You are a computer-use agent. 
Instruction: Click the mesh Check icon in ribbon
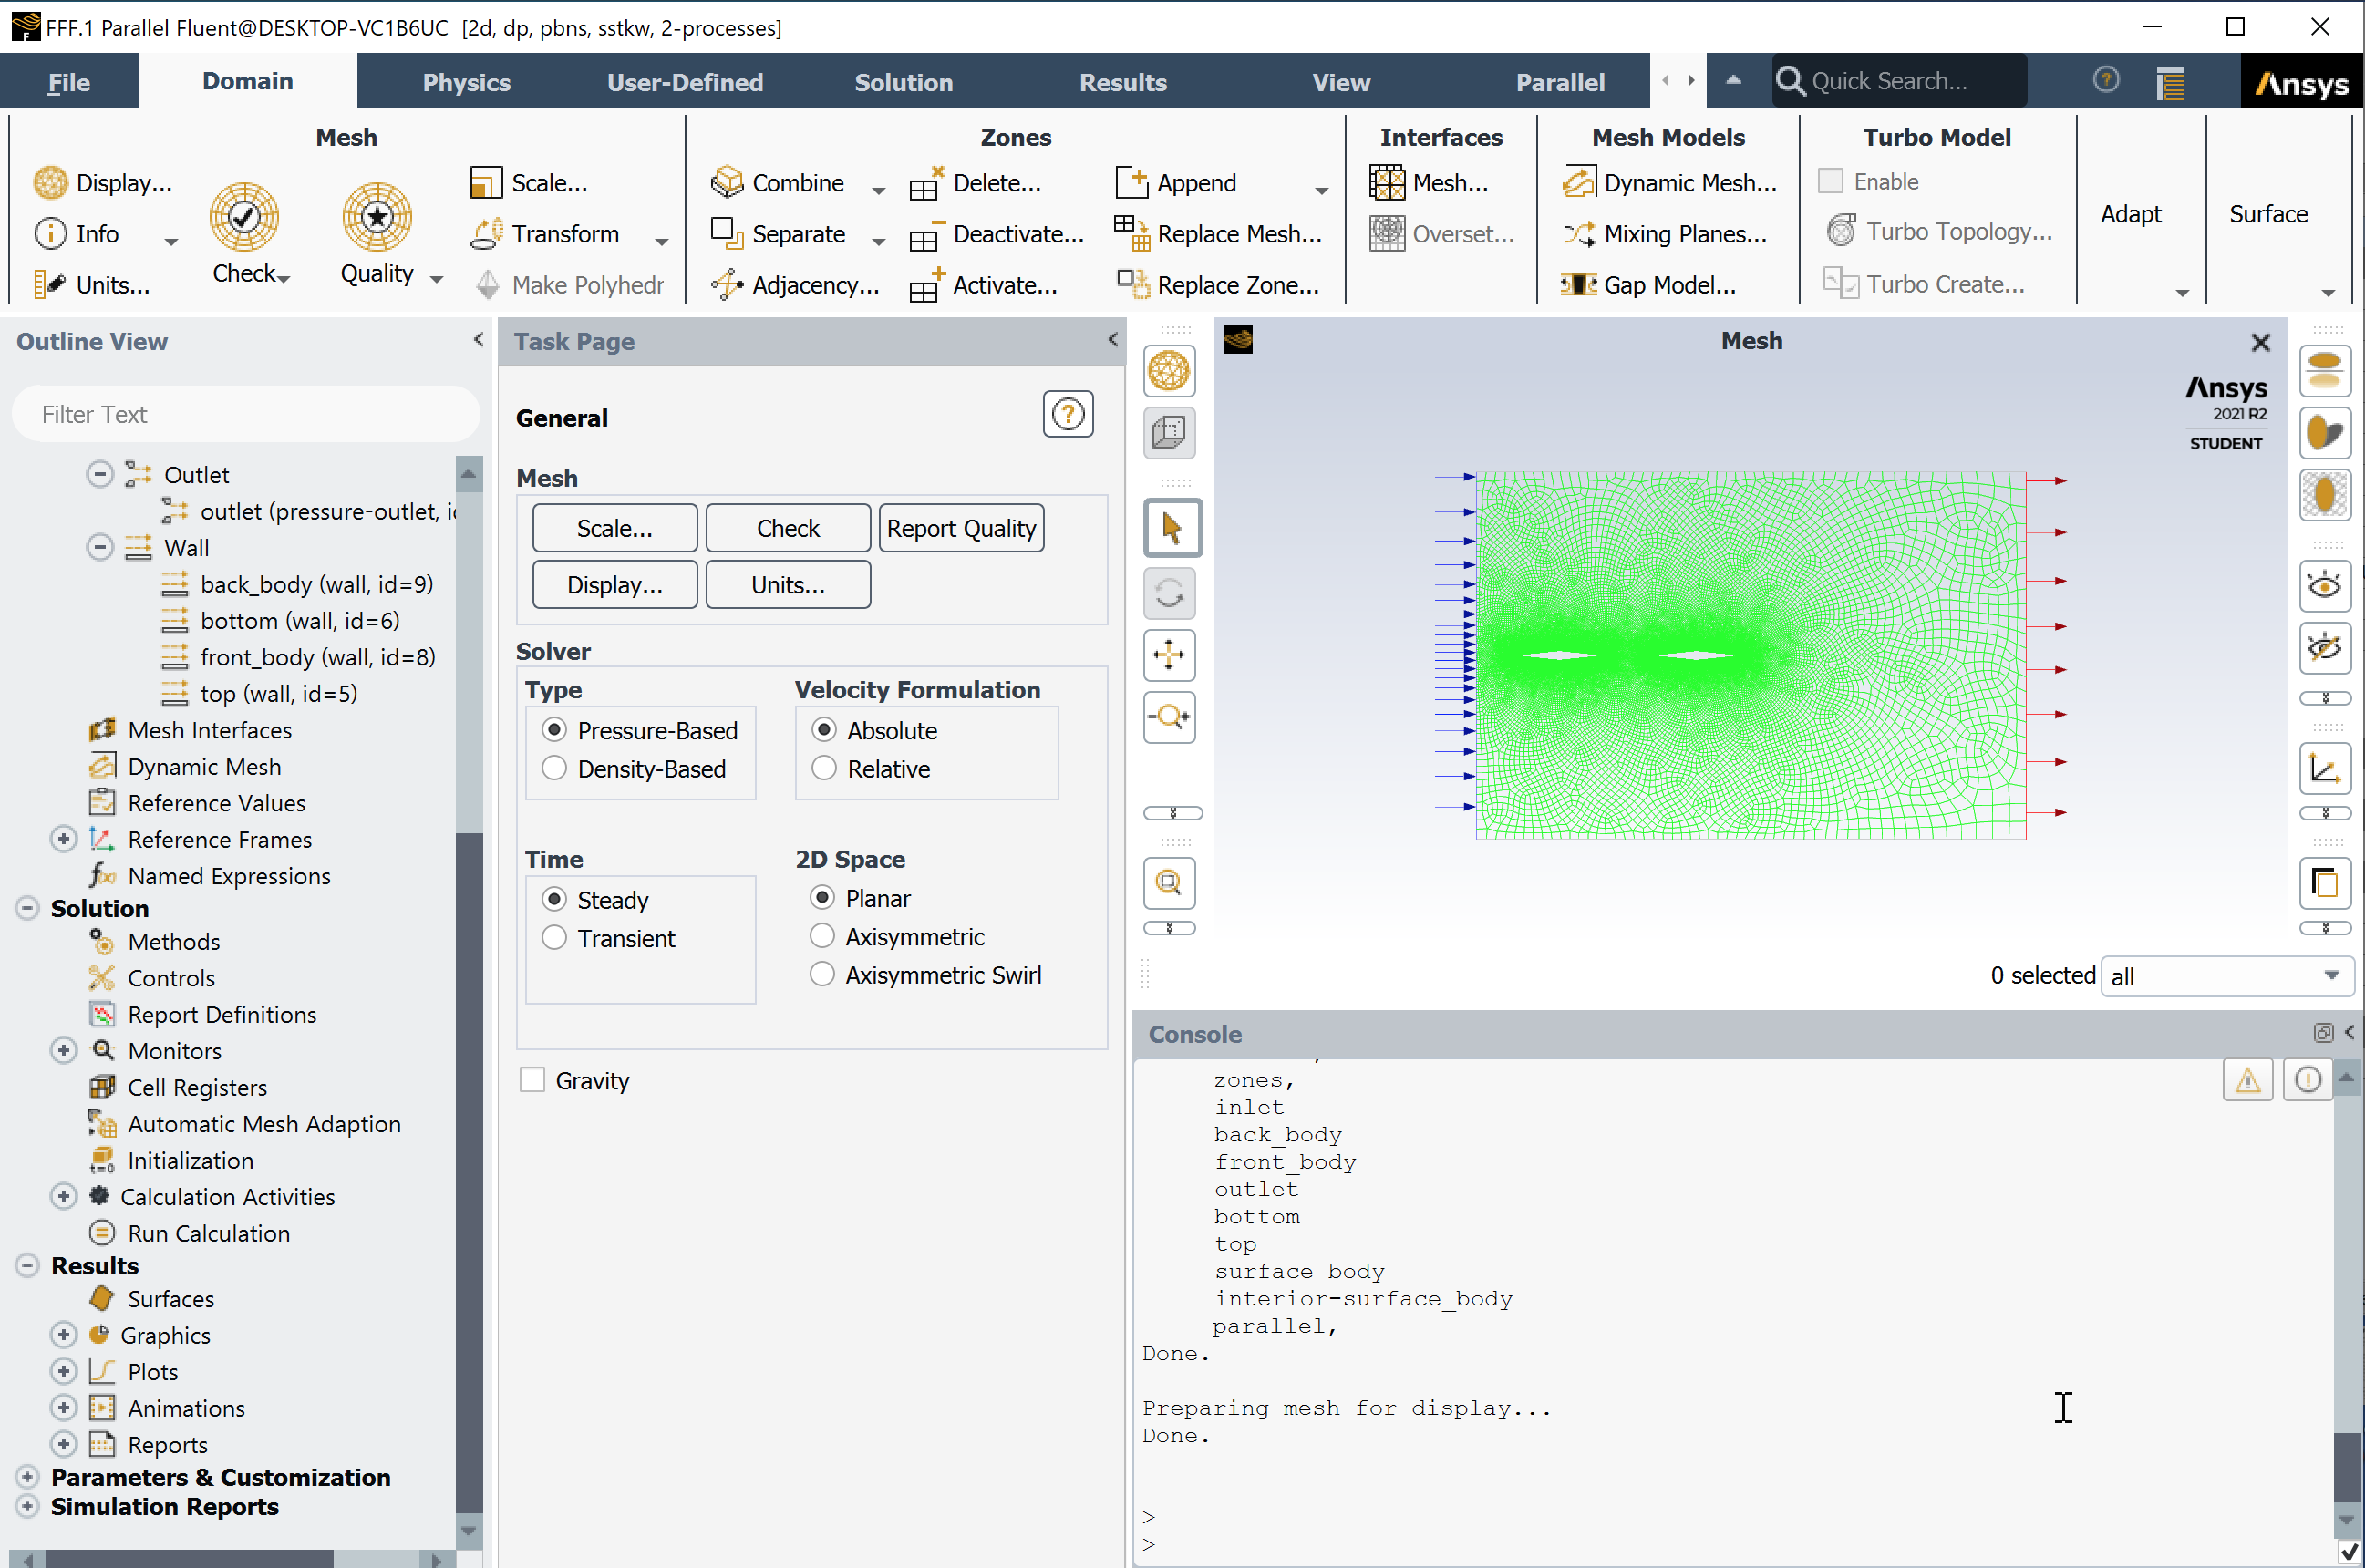coord(244,217)
